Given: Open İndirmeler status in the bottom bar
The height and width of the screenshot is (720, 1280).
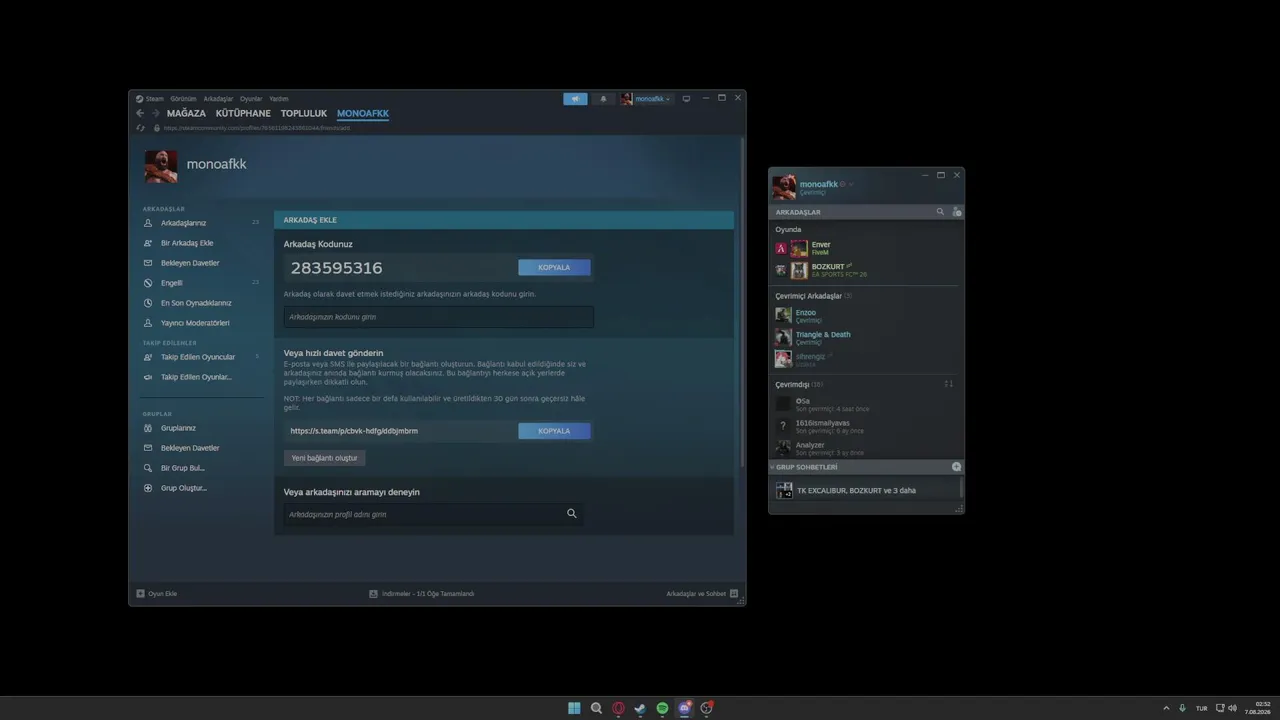Looking at the screenshot, I should 422,594.
